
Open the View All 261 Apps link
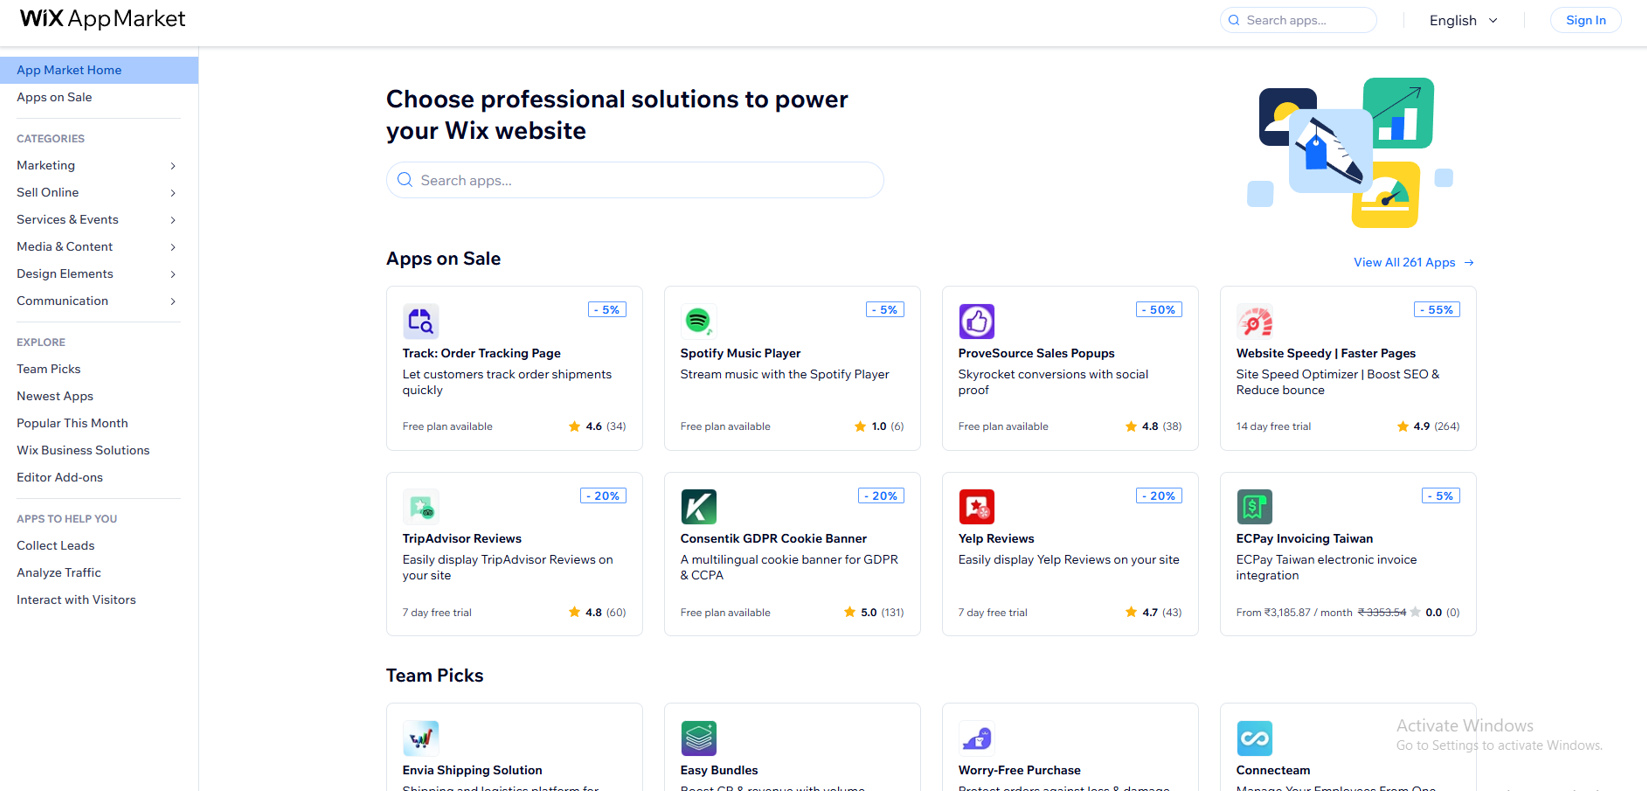1413,263
